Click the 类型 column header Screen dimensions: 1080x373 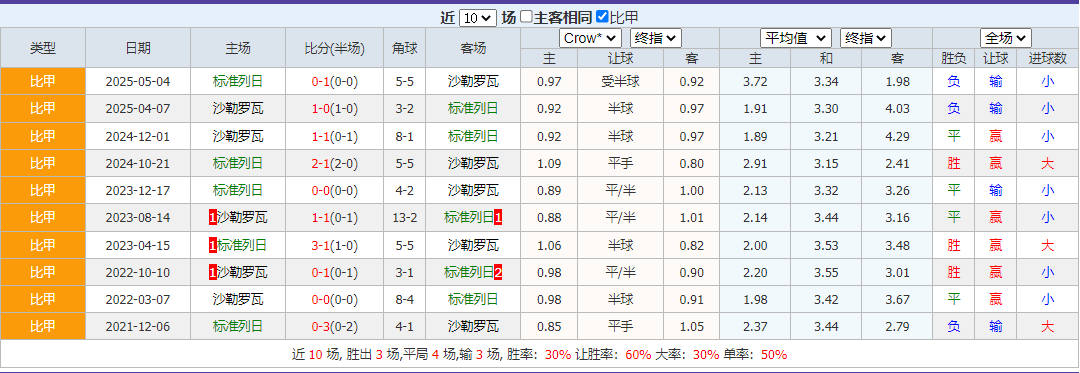[43, 47]
